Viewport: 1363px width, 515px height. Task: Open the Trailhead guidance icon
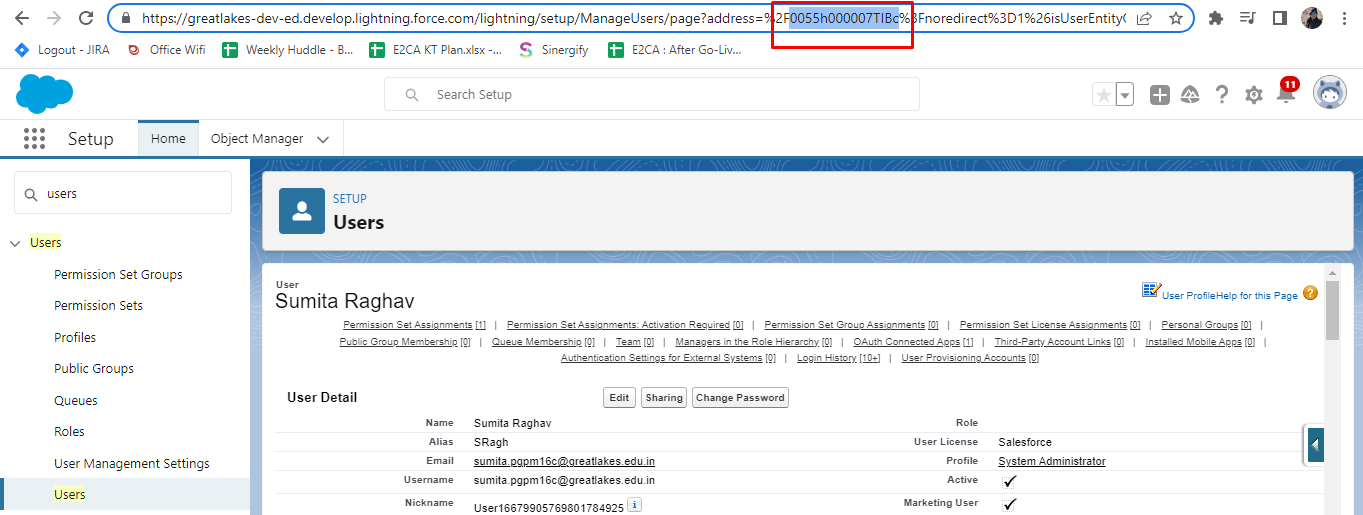(1190, 94)
